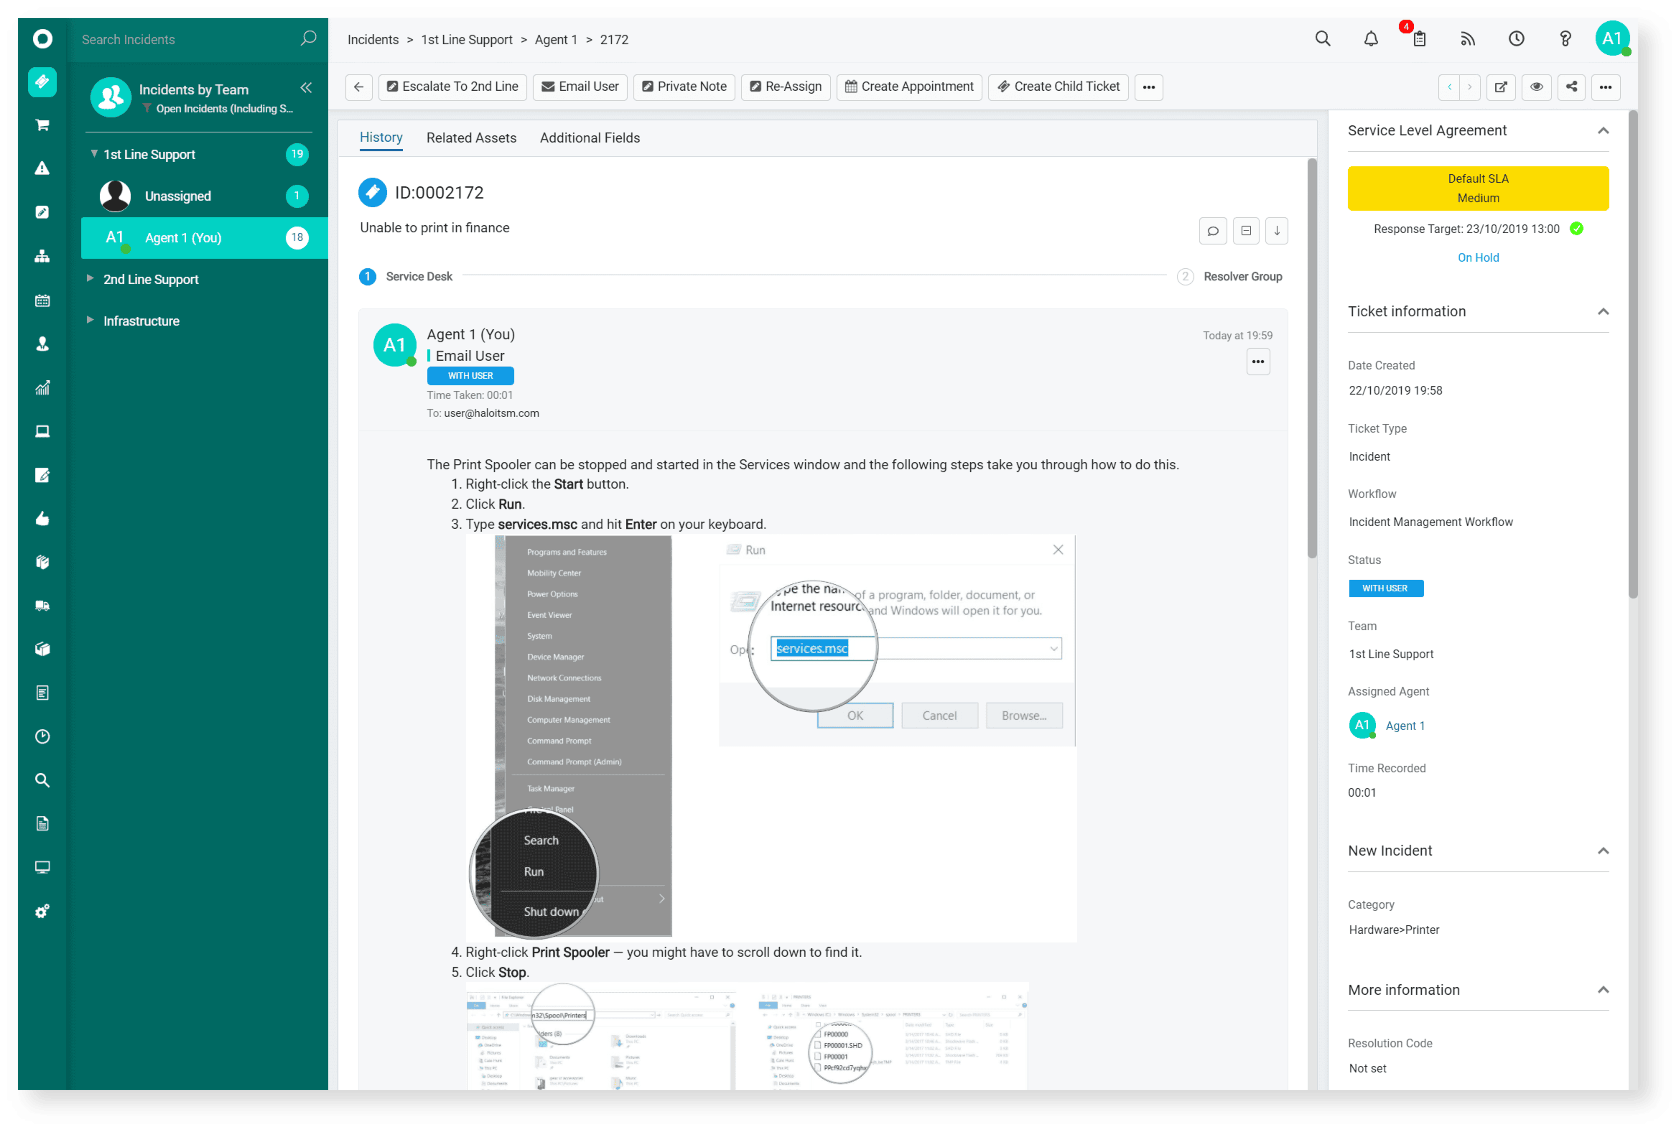Click the share icon in ticket toolbar
1680x1132 pixels.
pos(1571,87)
